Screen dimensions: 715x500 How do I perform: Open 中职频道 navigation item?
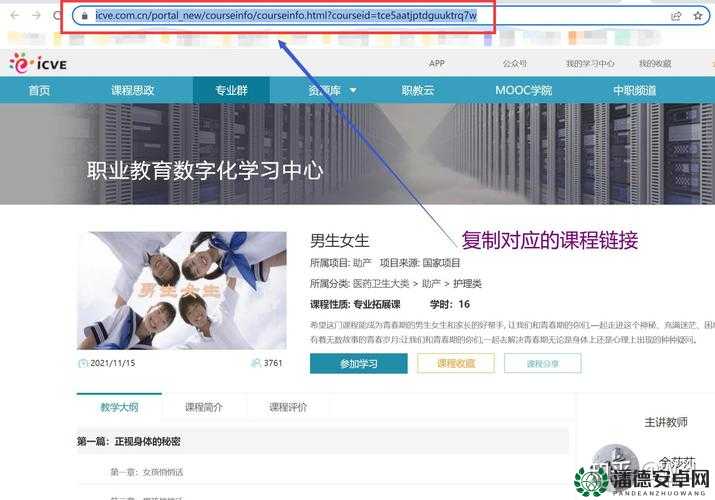pyautogui.click(x=634, y=90)
